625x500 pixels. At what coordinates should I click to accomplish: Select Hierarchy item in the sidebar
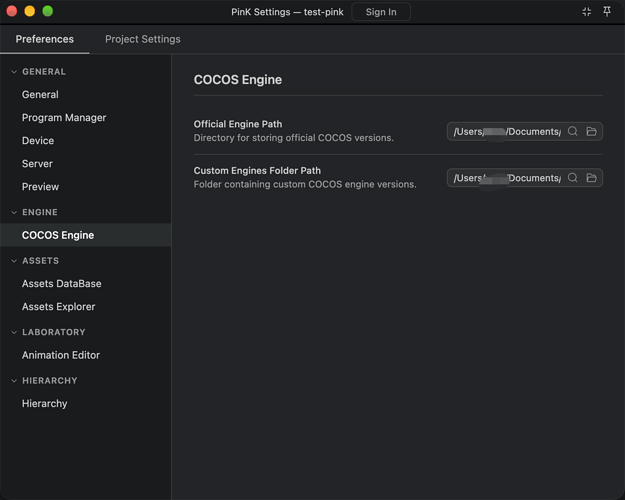[86, 404]
